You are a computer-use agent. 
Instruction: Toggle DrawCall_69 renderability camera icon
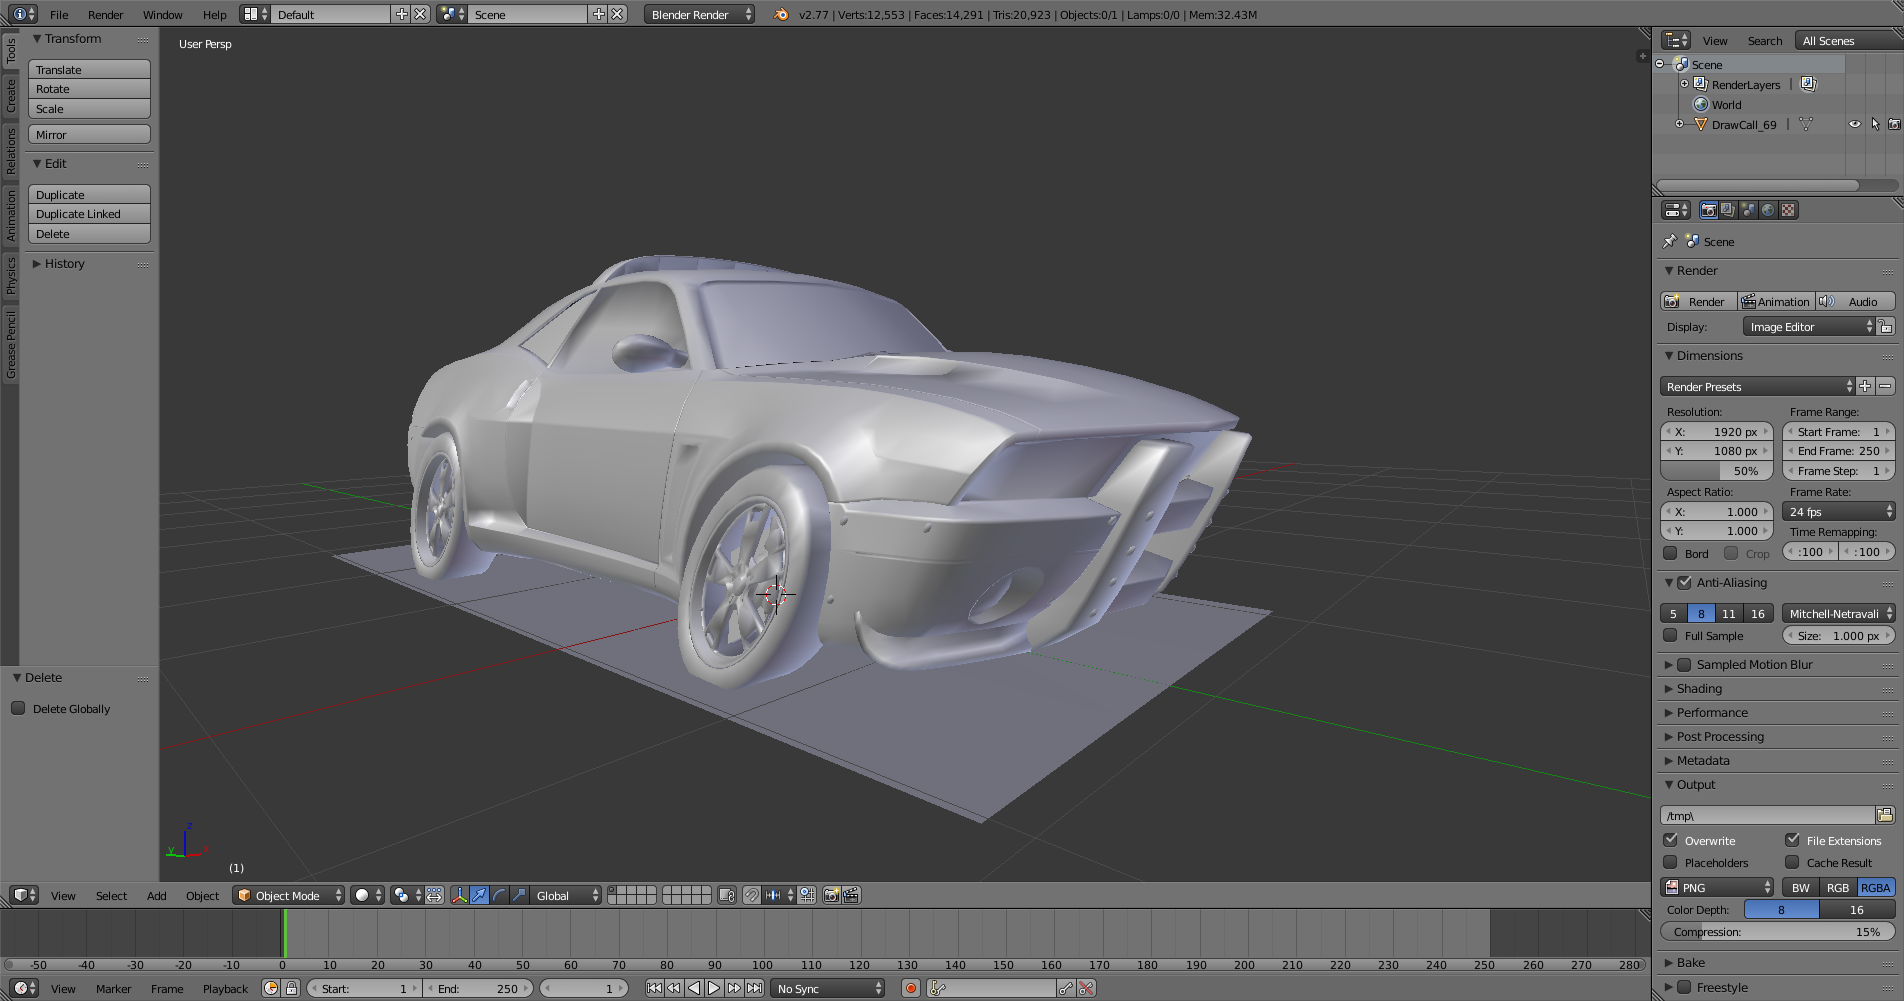tap(1894, 124)
